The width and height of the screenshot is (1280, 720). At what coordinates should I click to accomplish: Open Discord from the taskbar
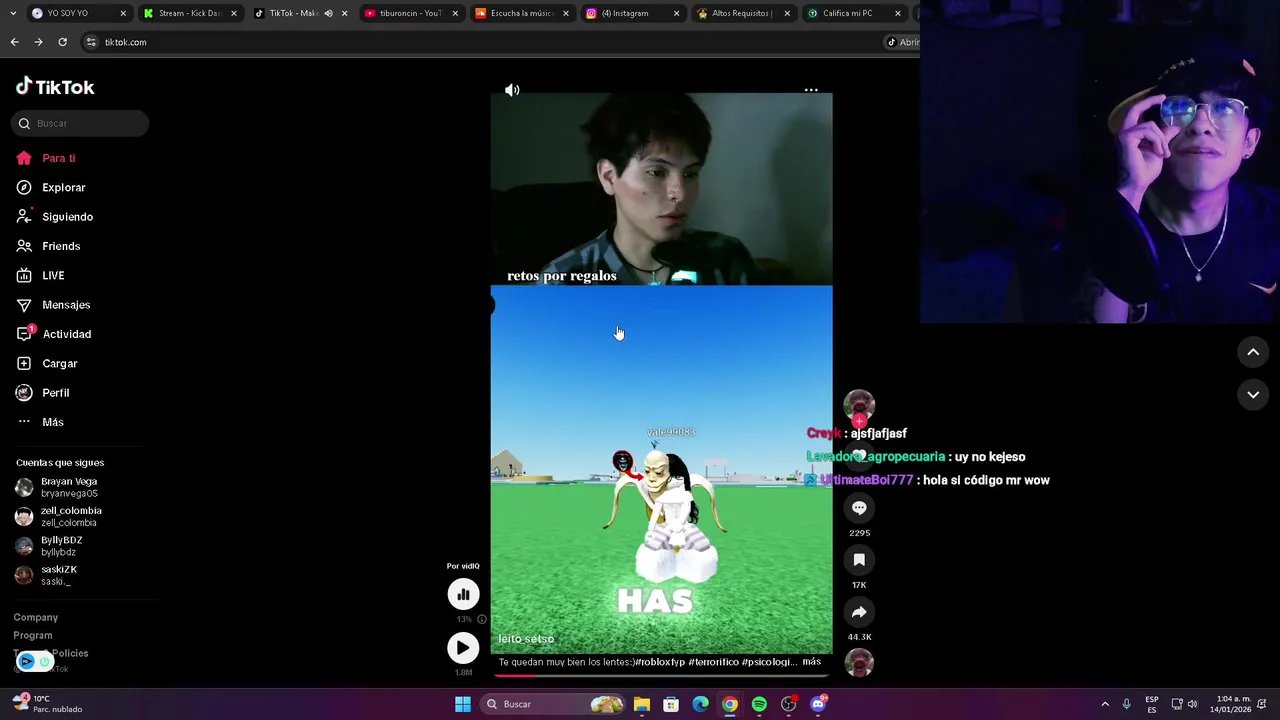[818, 704]
